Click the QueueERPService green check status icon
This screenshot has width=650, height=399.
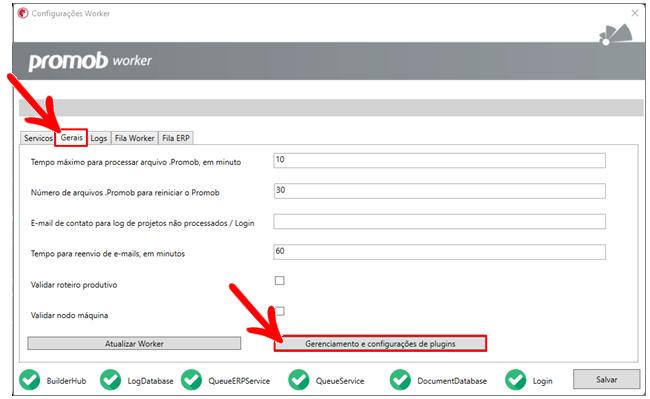click(192, 380)
